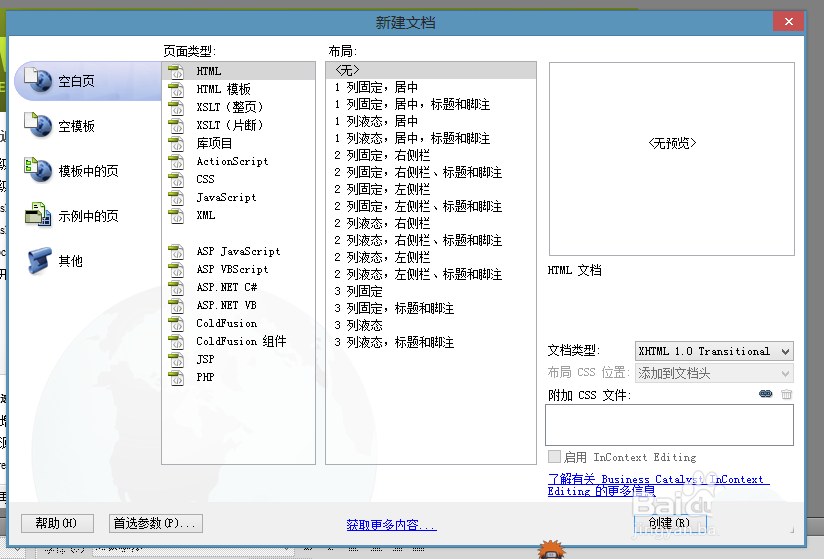Select layout 2 列液态，右侧栏、标题和脚注
This screenshot has width=824, height=559.
pyautogui.click(x=431, y=240)
